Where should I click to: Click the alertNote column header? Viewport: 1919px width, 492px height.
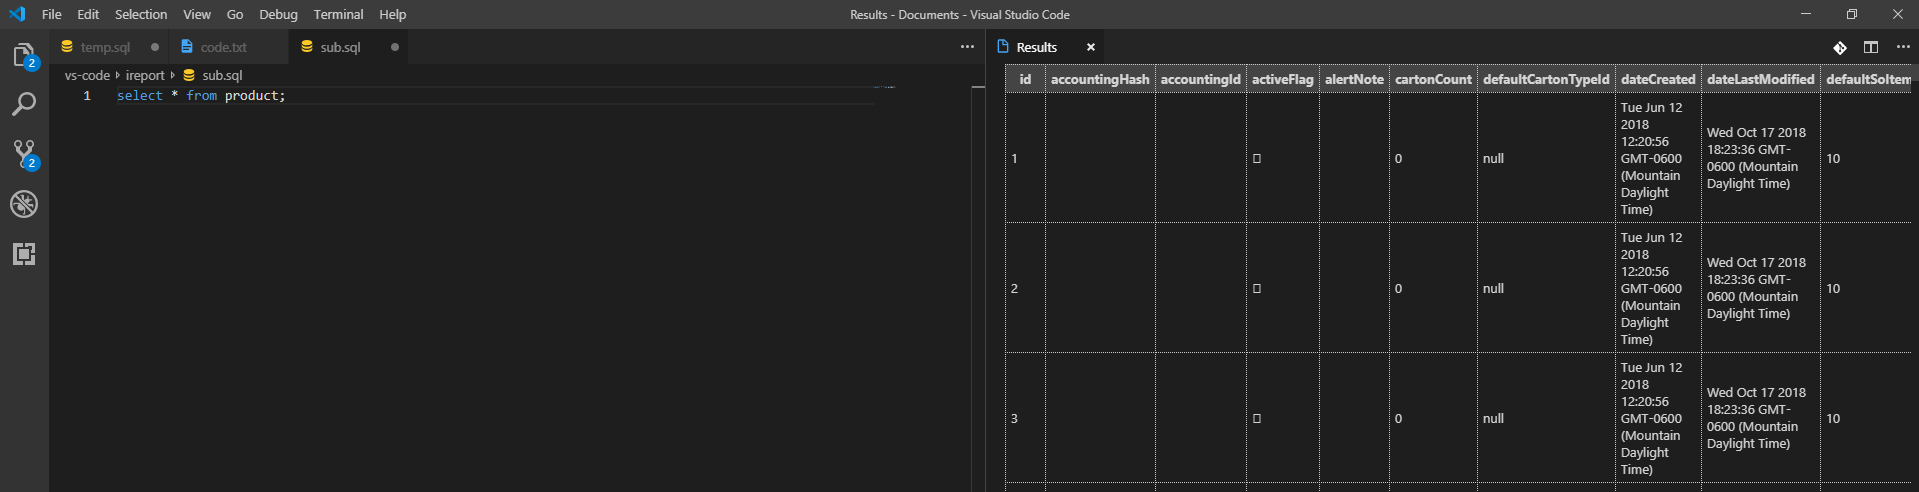click(1354, 79)
